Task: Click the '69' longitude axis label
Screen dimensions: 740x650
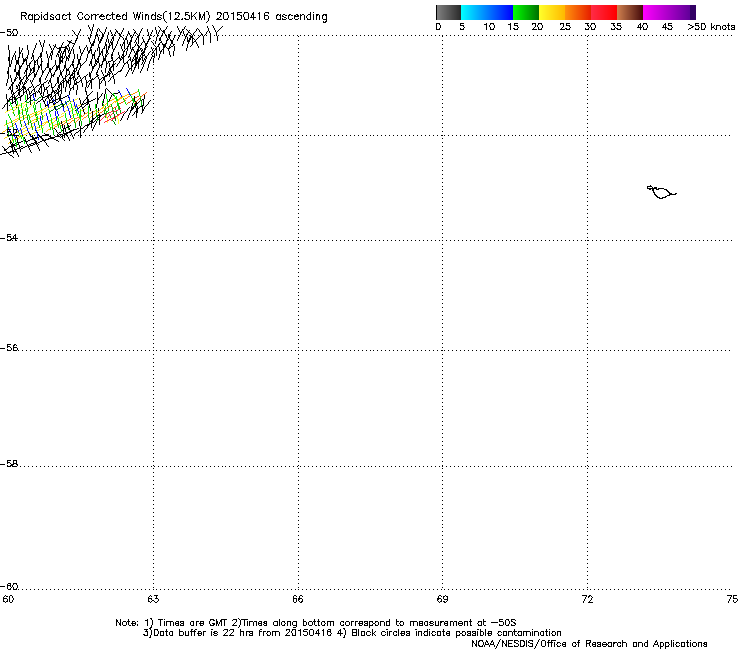Action: [x=442, y=599]
